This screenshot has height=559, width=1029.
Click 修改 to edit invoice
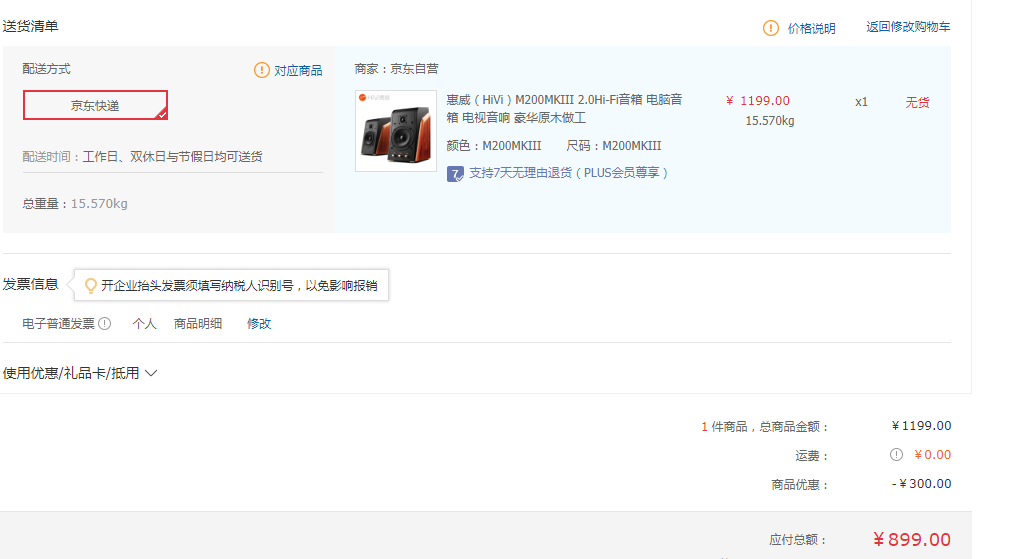click(x=259, y=323)
